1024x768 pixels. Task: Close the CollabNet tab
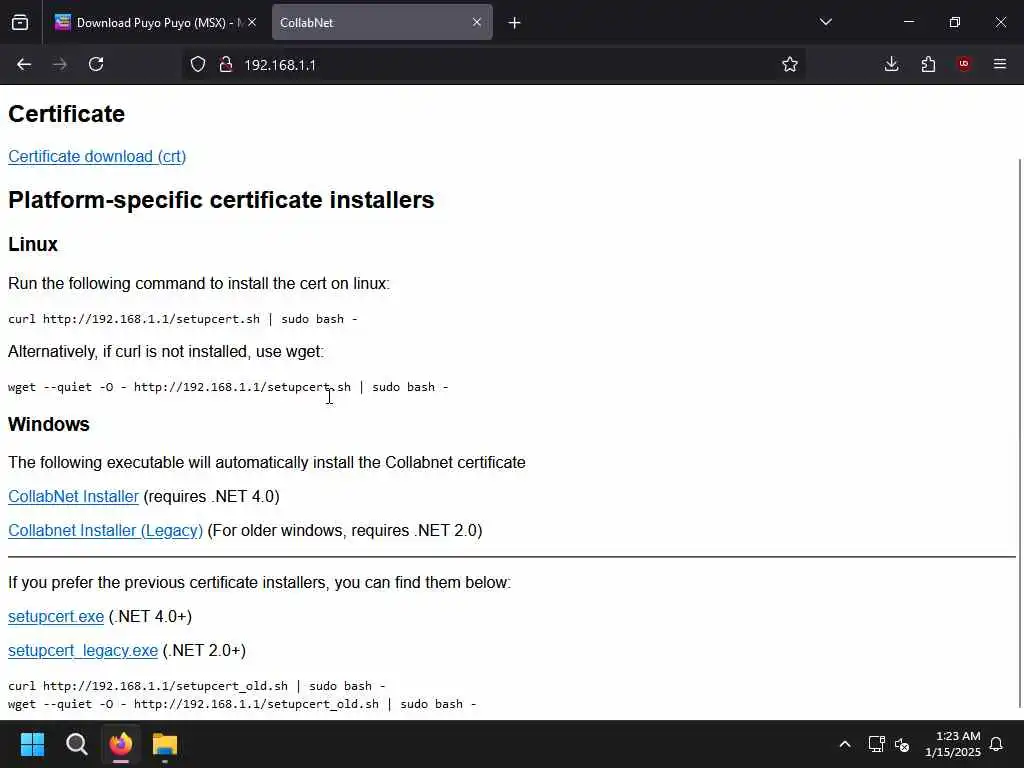pyautogui.click(x=477, y=22)
